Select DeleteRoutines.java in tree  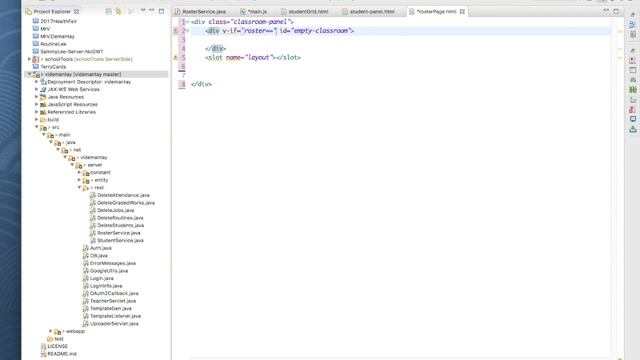120,218
